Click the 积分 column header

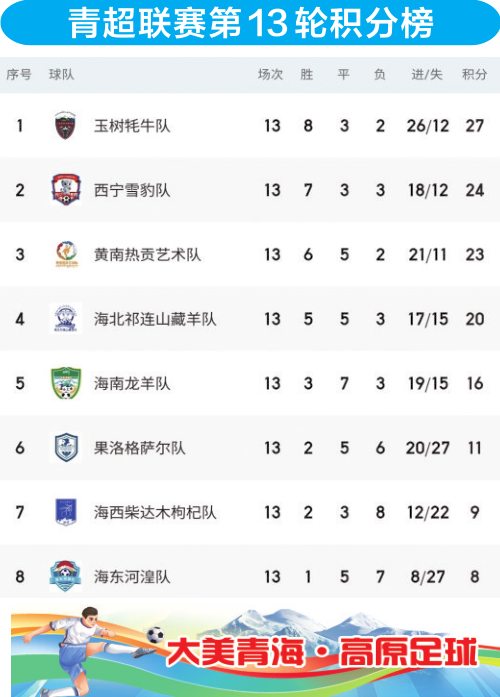(x=474, y=74)
